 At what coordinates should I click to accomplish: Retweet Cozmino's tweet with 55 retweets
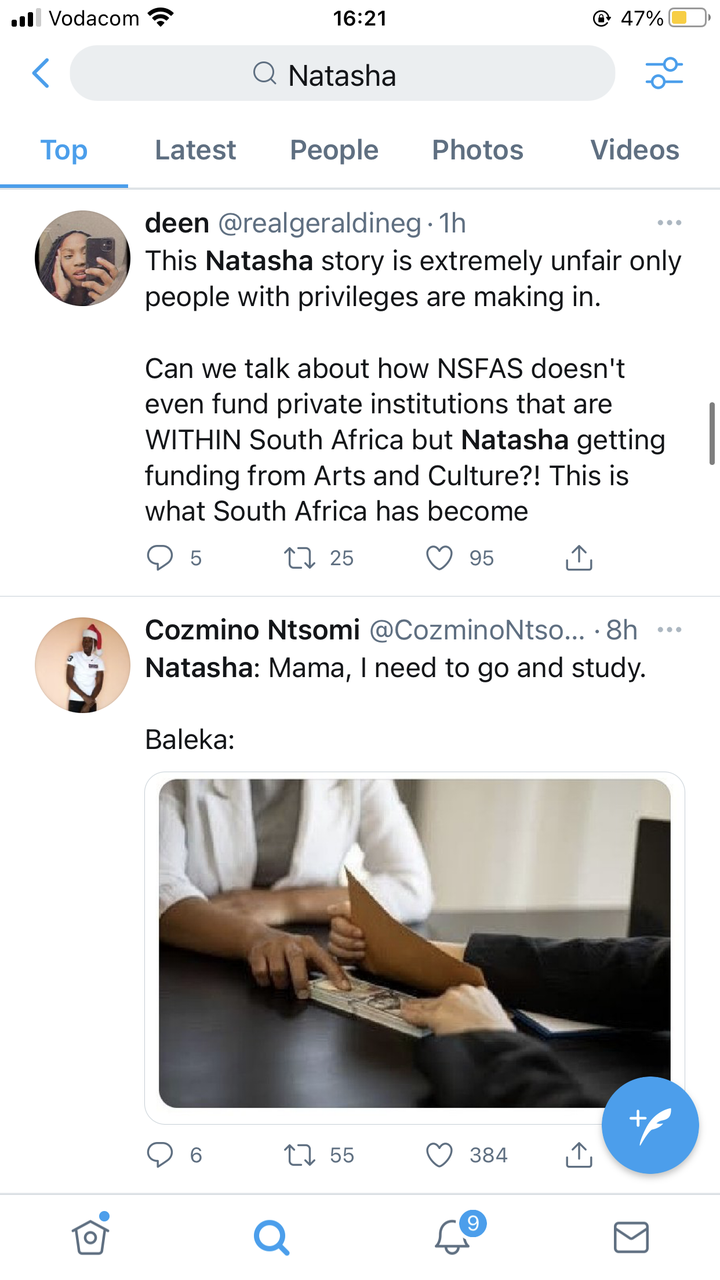(299, 1155)
